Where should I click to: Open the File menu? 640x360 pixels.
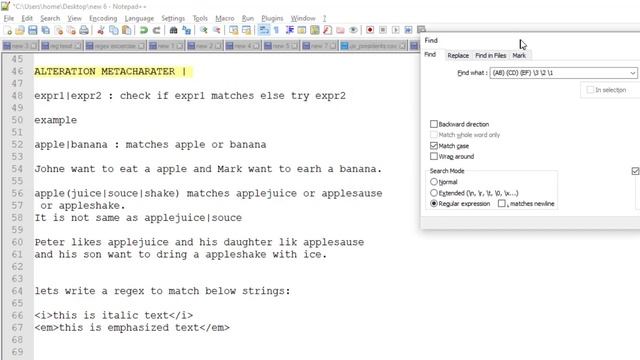click(x=9, y=18)
